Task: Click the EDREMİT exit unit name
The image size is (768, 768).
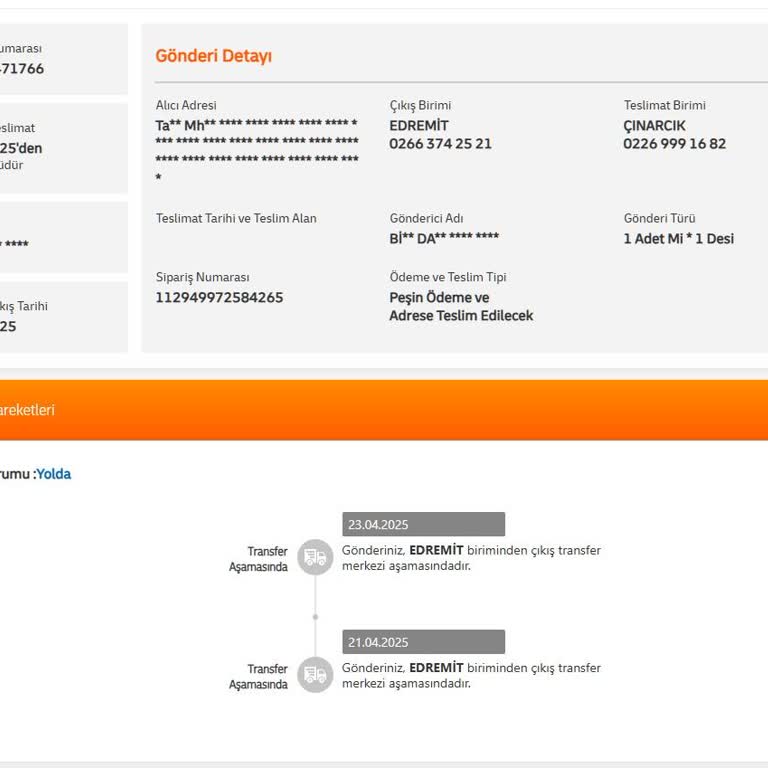Action: tap(419, 125)
